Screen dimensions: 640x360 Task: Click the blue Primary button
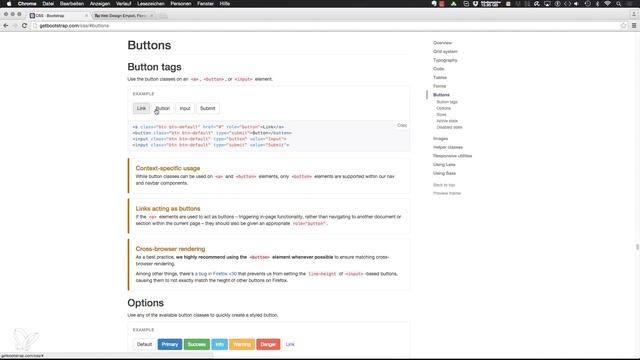tap(170, 344)
